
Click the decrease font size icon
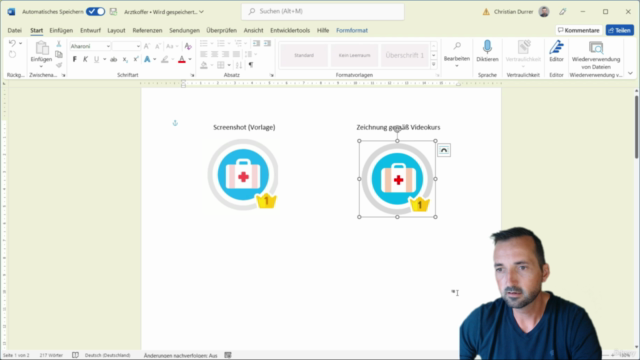point(158,46)
